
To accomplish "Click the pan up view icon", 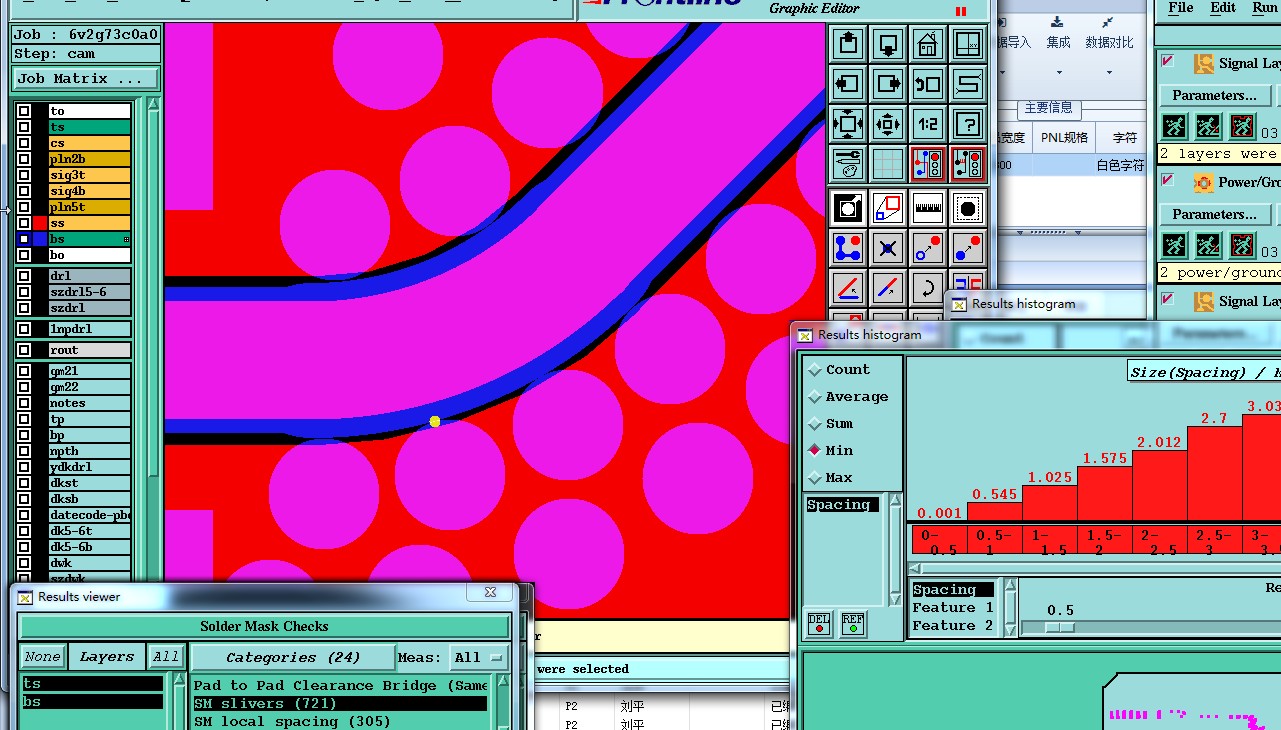I will coord(848,44).
